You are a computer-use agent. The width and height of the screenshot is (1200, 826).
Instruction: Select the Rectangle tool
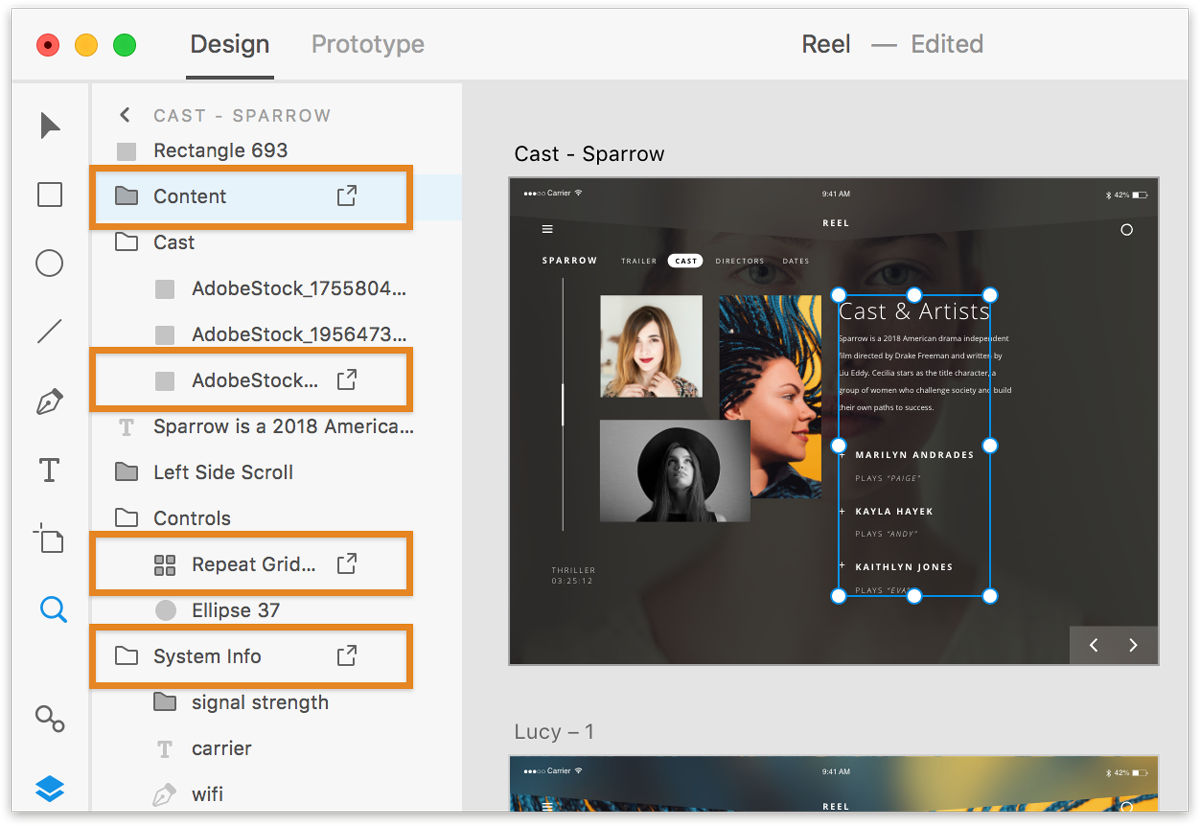(x=50, y=194)
